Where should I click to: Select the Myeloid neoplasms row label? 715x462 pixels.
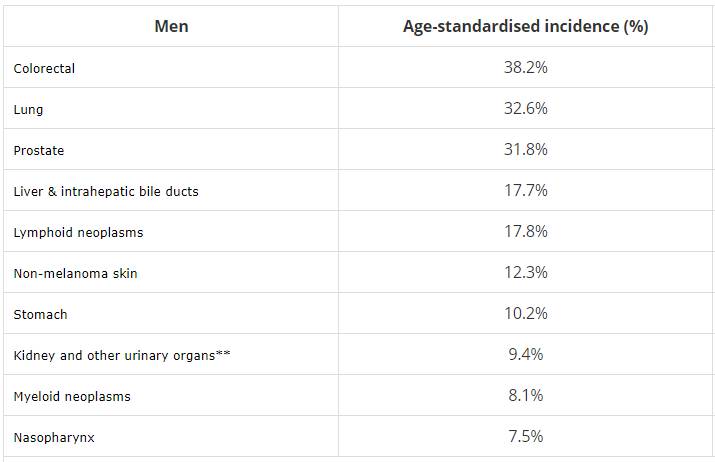[x=72, y=396]
